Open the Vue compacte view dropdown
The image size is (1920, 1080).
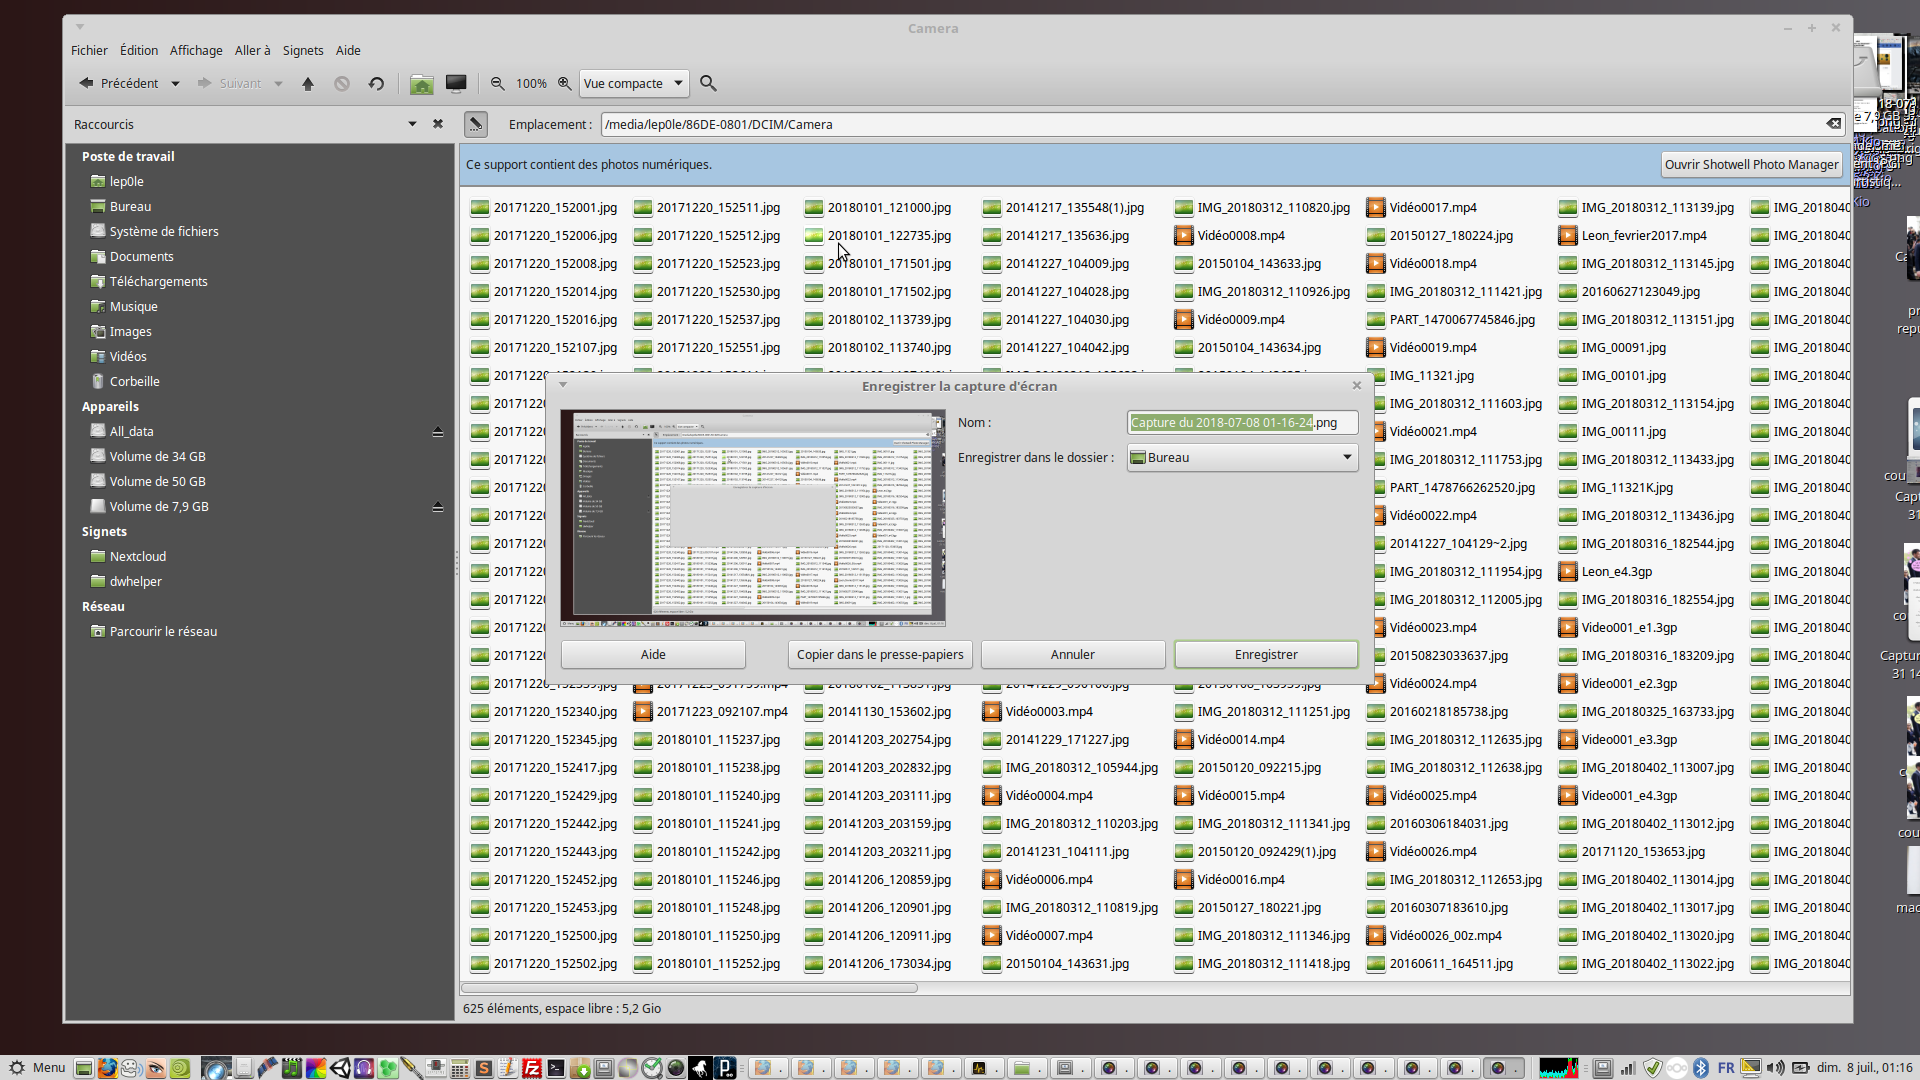[x=634, y=84]
